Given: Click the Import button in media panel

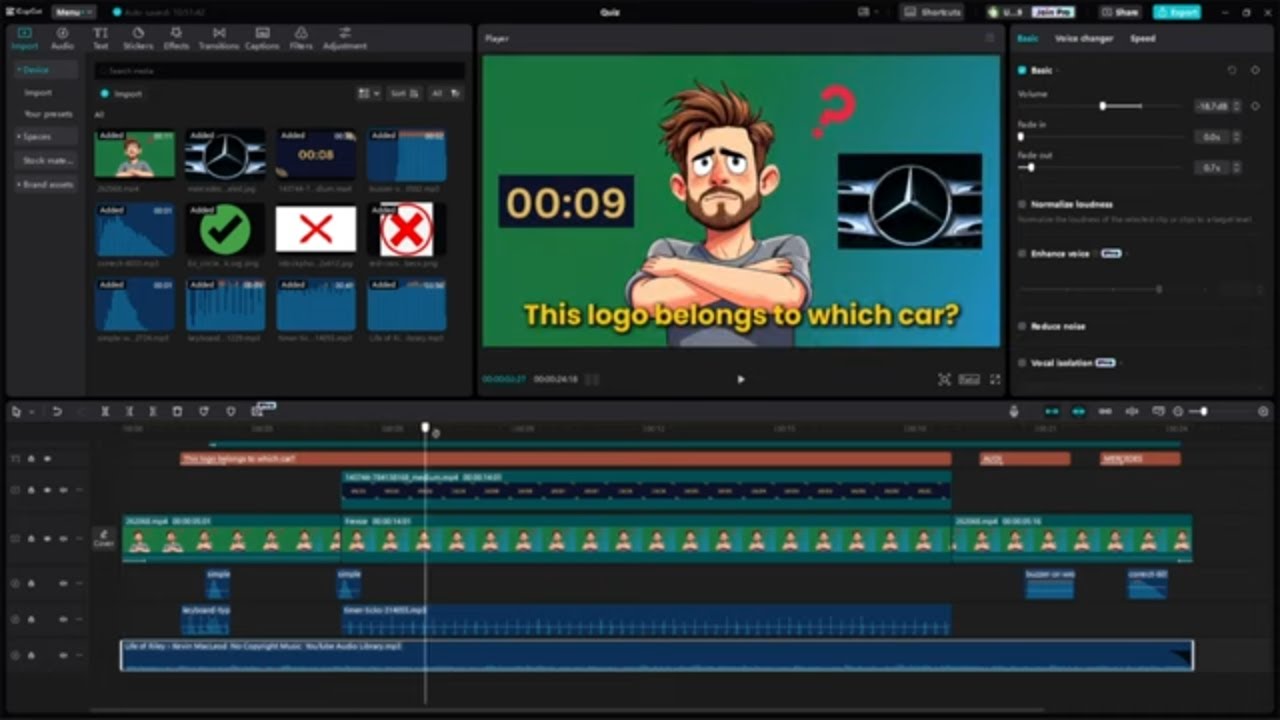Looking at the screenshot, I should [x=122, y=93].
